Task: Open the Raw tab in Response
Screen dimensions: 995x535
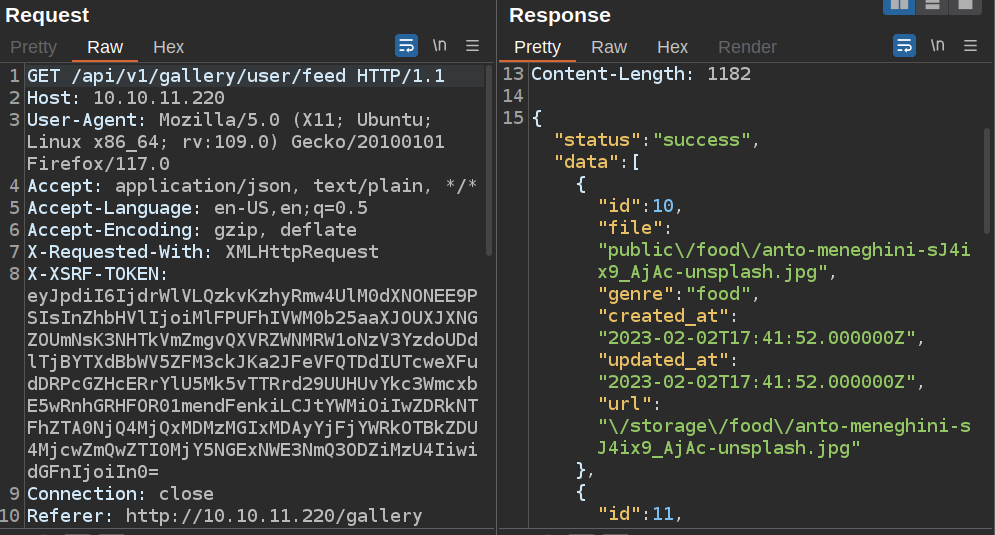Action: [x=609, y=47]
